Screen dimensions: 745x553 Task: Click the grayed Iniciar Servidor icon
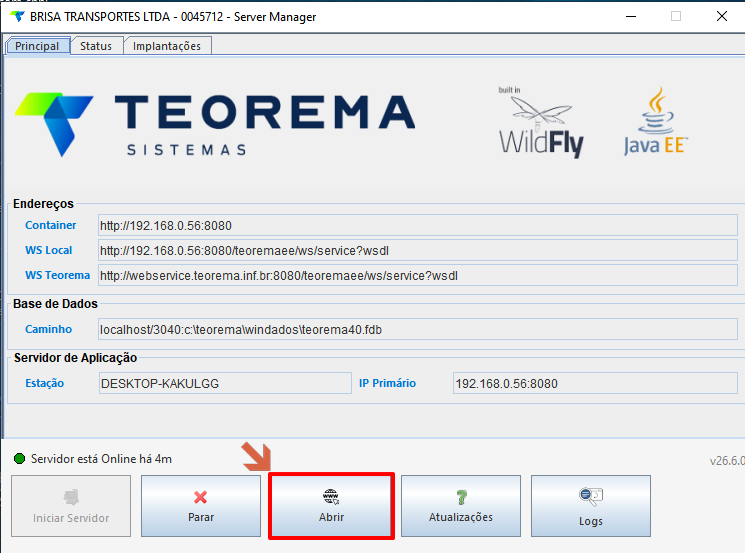pyautogui.click(x=71, y=497)
